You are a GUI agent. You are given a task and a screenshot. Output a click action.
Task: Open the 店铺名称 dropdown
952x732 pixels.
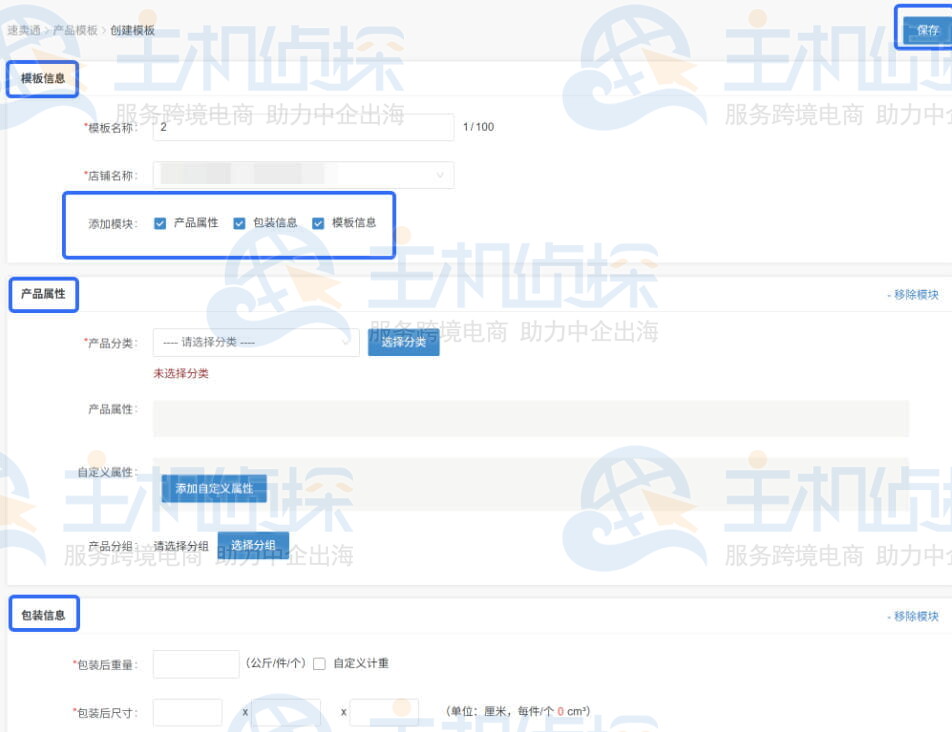(303, 175)
